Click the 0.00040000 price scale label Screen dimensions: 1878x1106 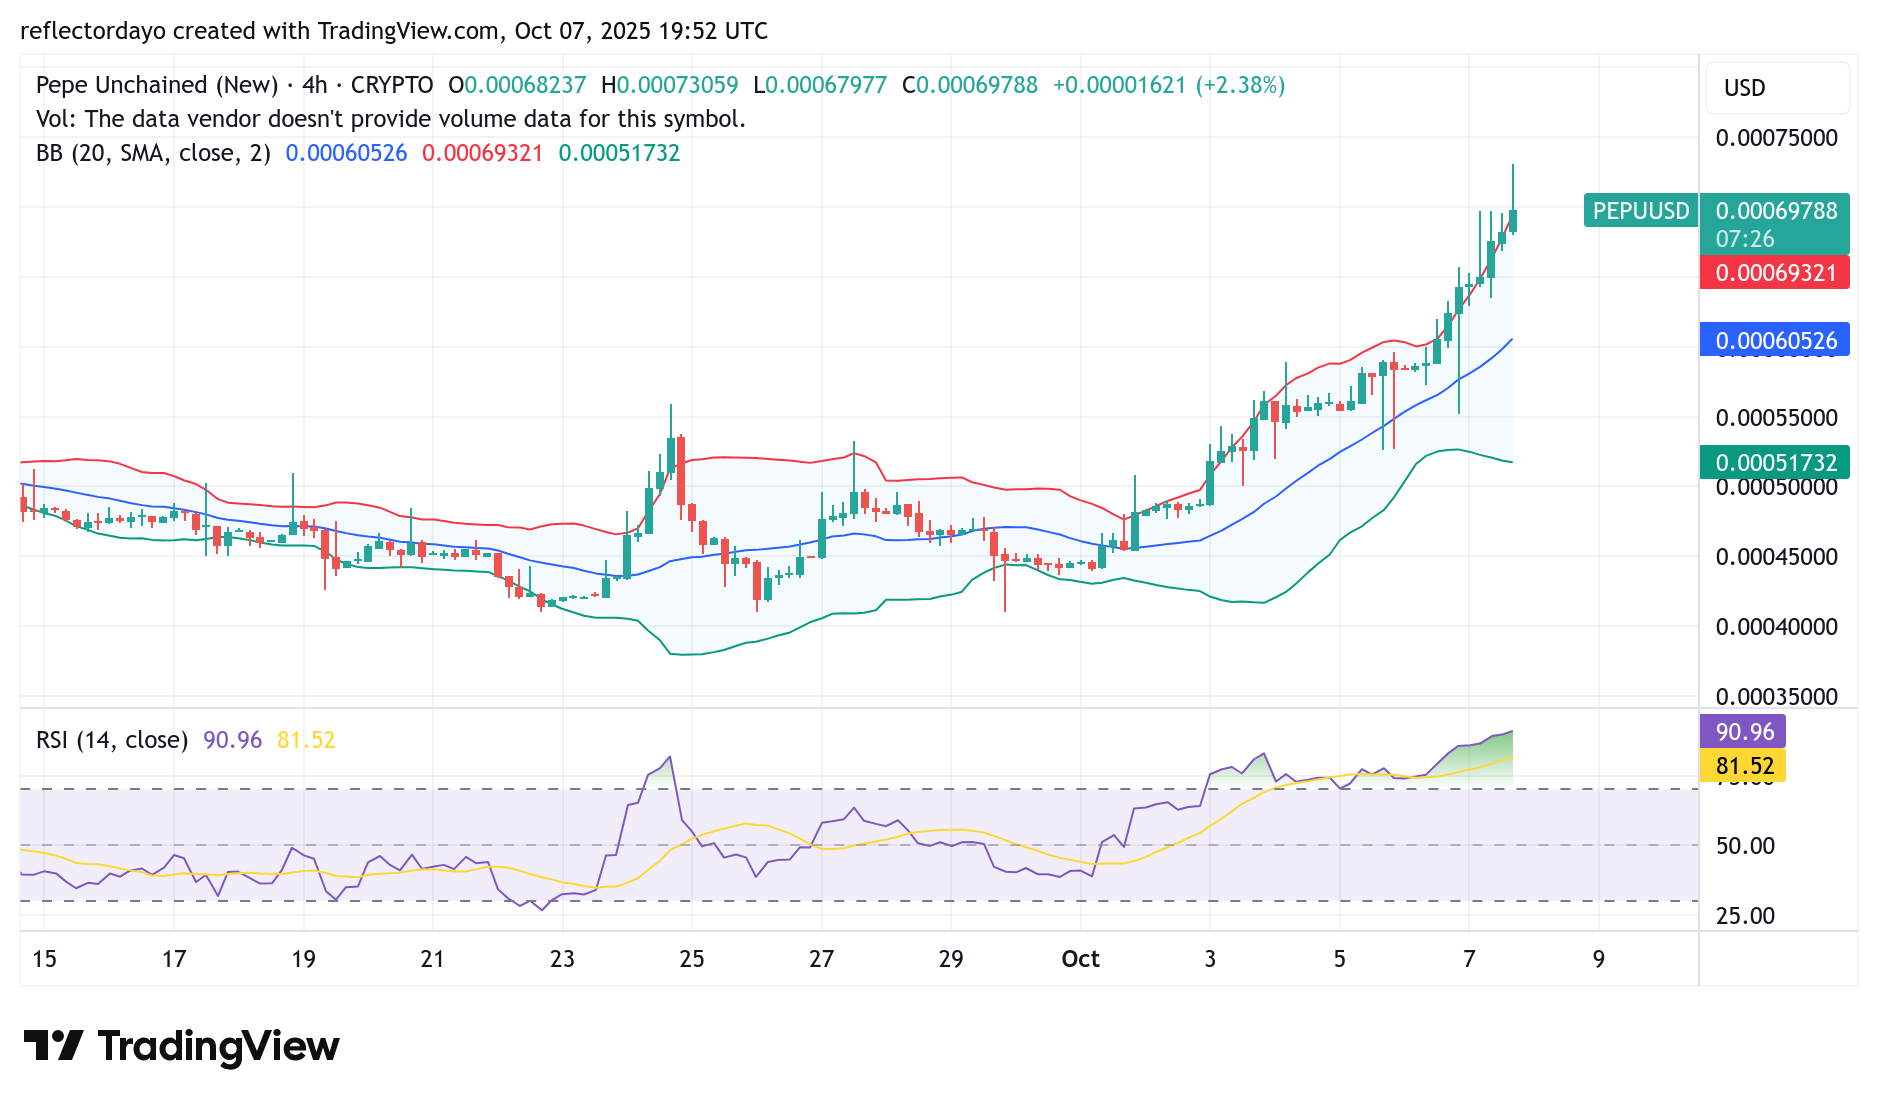[x=1776, y=627]
